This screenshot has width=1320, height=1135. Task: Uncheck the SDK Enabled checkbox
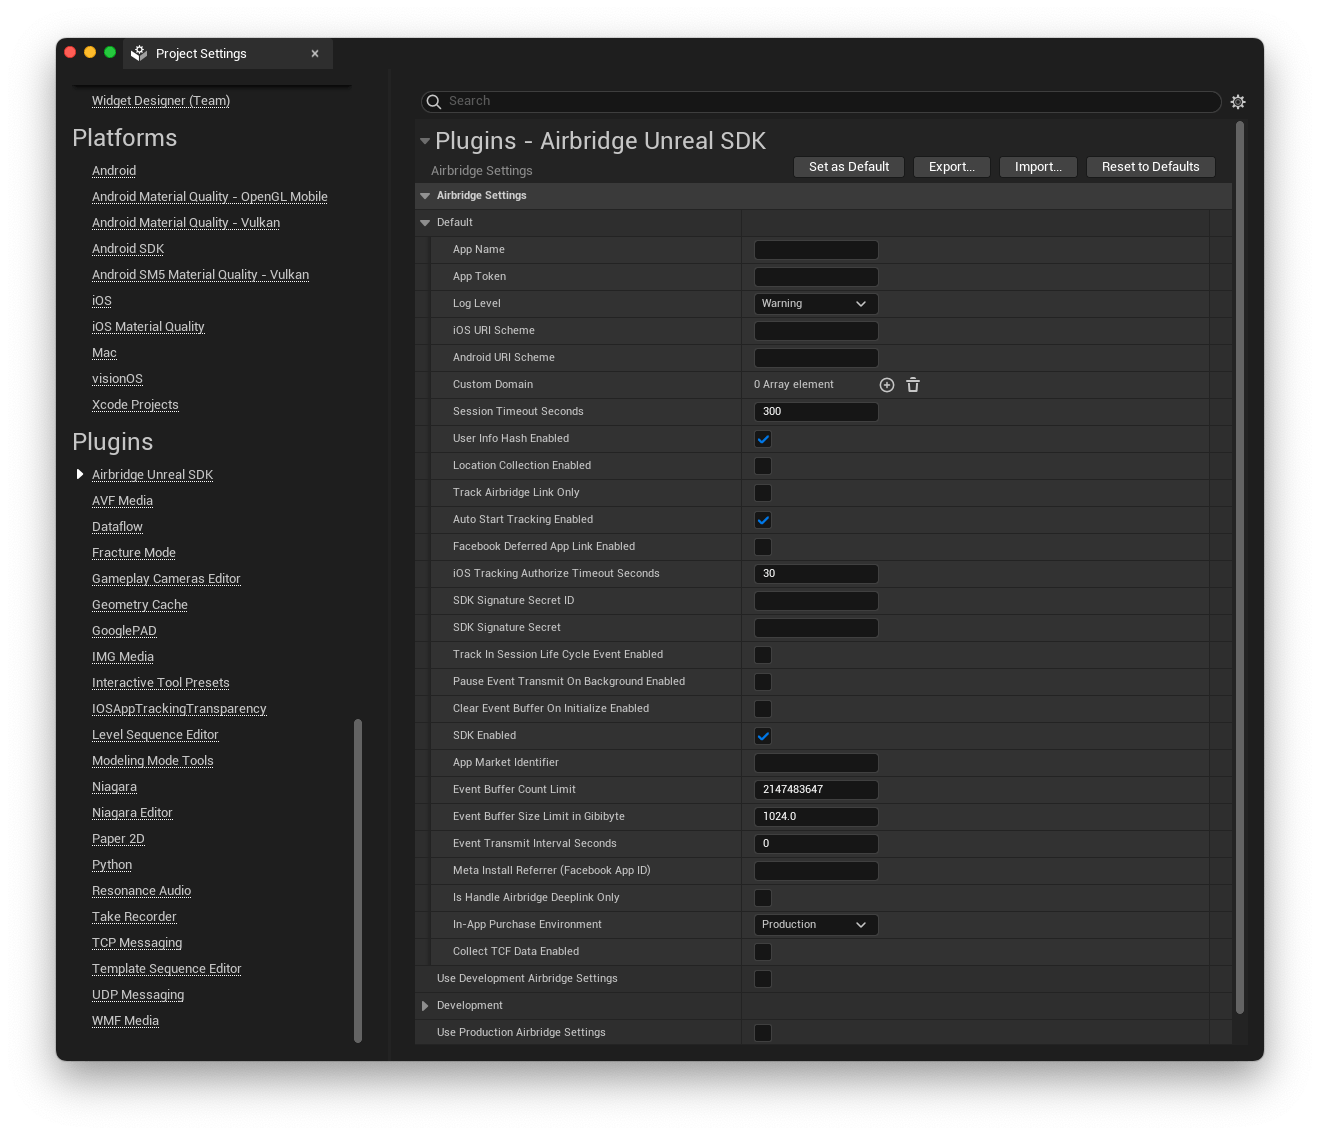763,736
